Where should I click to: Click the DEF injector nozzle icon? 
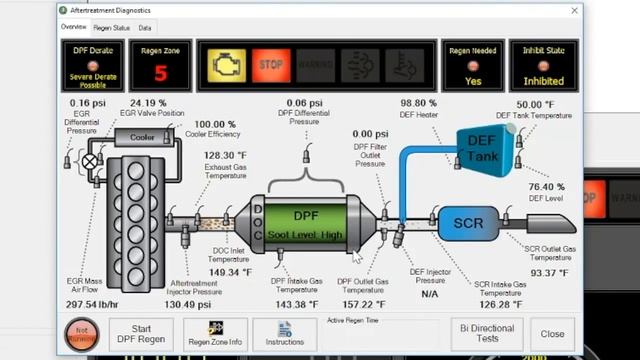398,236
